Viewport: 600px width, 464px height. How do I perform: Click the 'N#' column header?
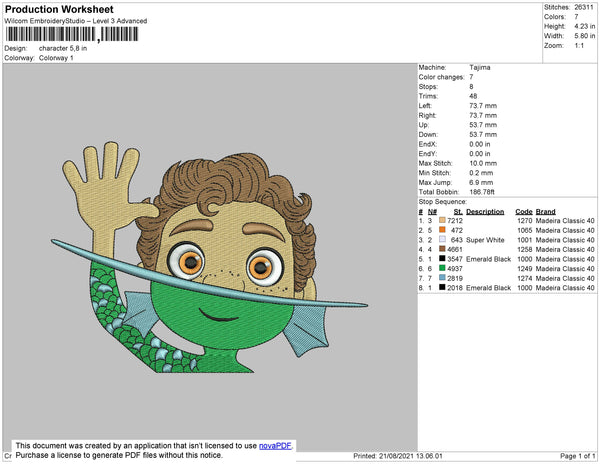(x=432, y=212)
